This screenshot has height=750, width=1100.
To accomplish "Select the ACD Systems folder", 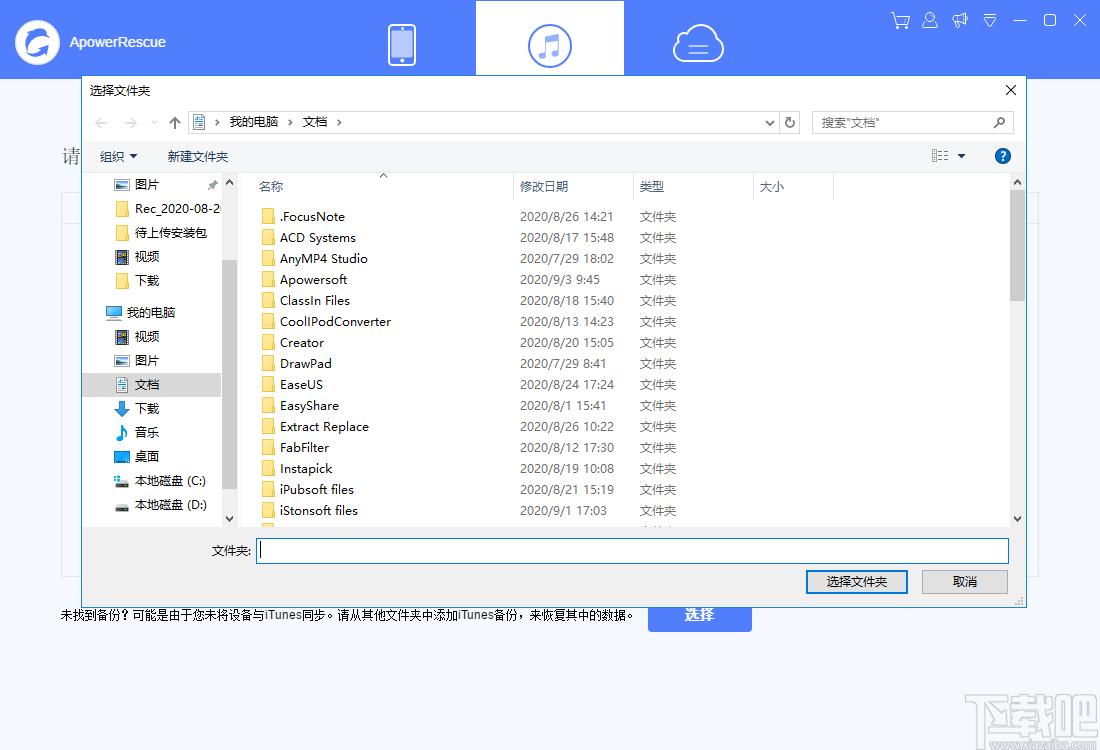I will pos(308,238).
